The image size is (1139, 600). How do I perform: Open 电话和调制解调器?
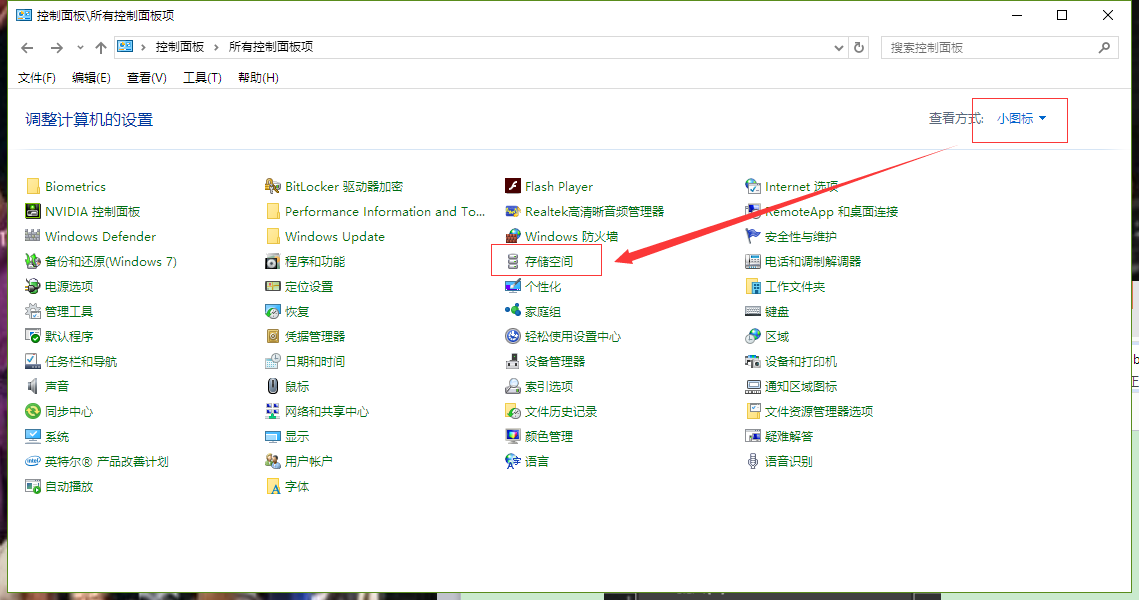pos(803,262)
